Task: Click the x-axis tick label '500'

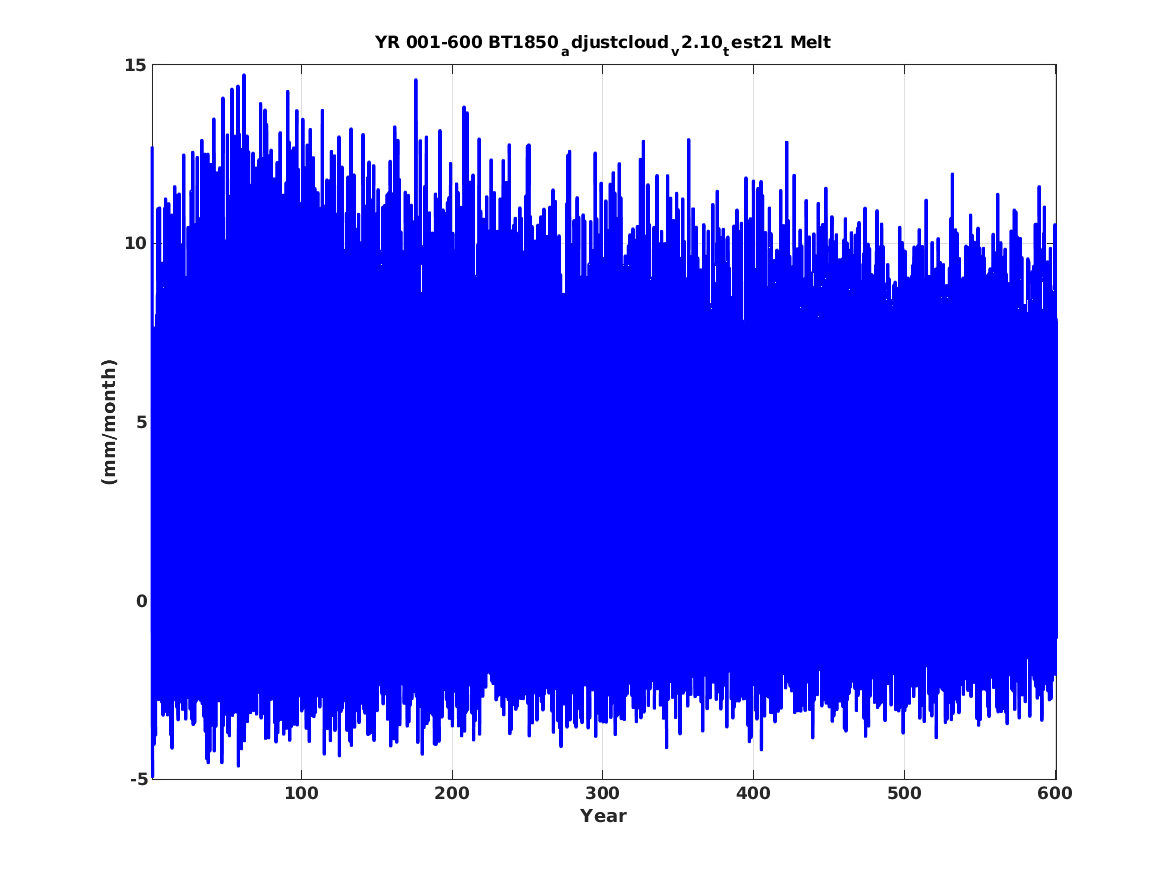Action: tap(904, 793)
